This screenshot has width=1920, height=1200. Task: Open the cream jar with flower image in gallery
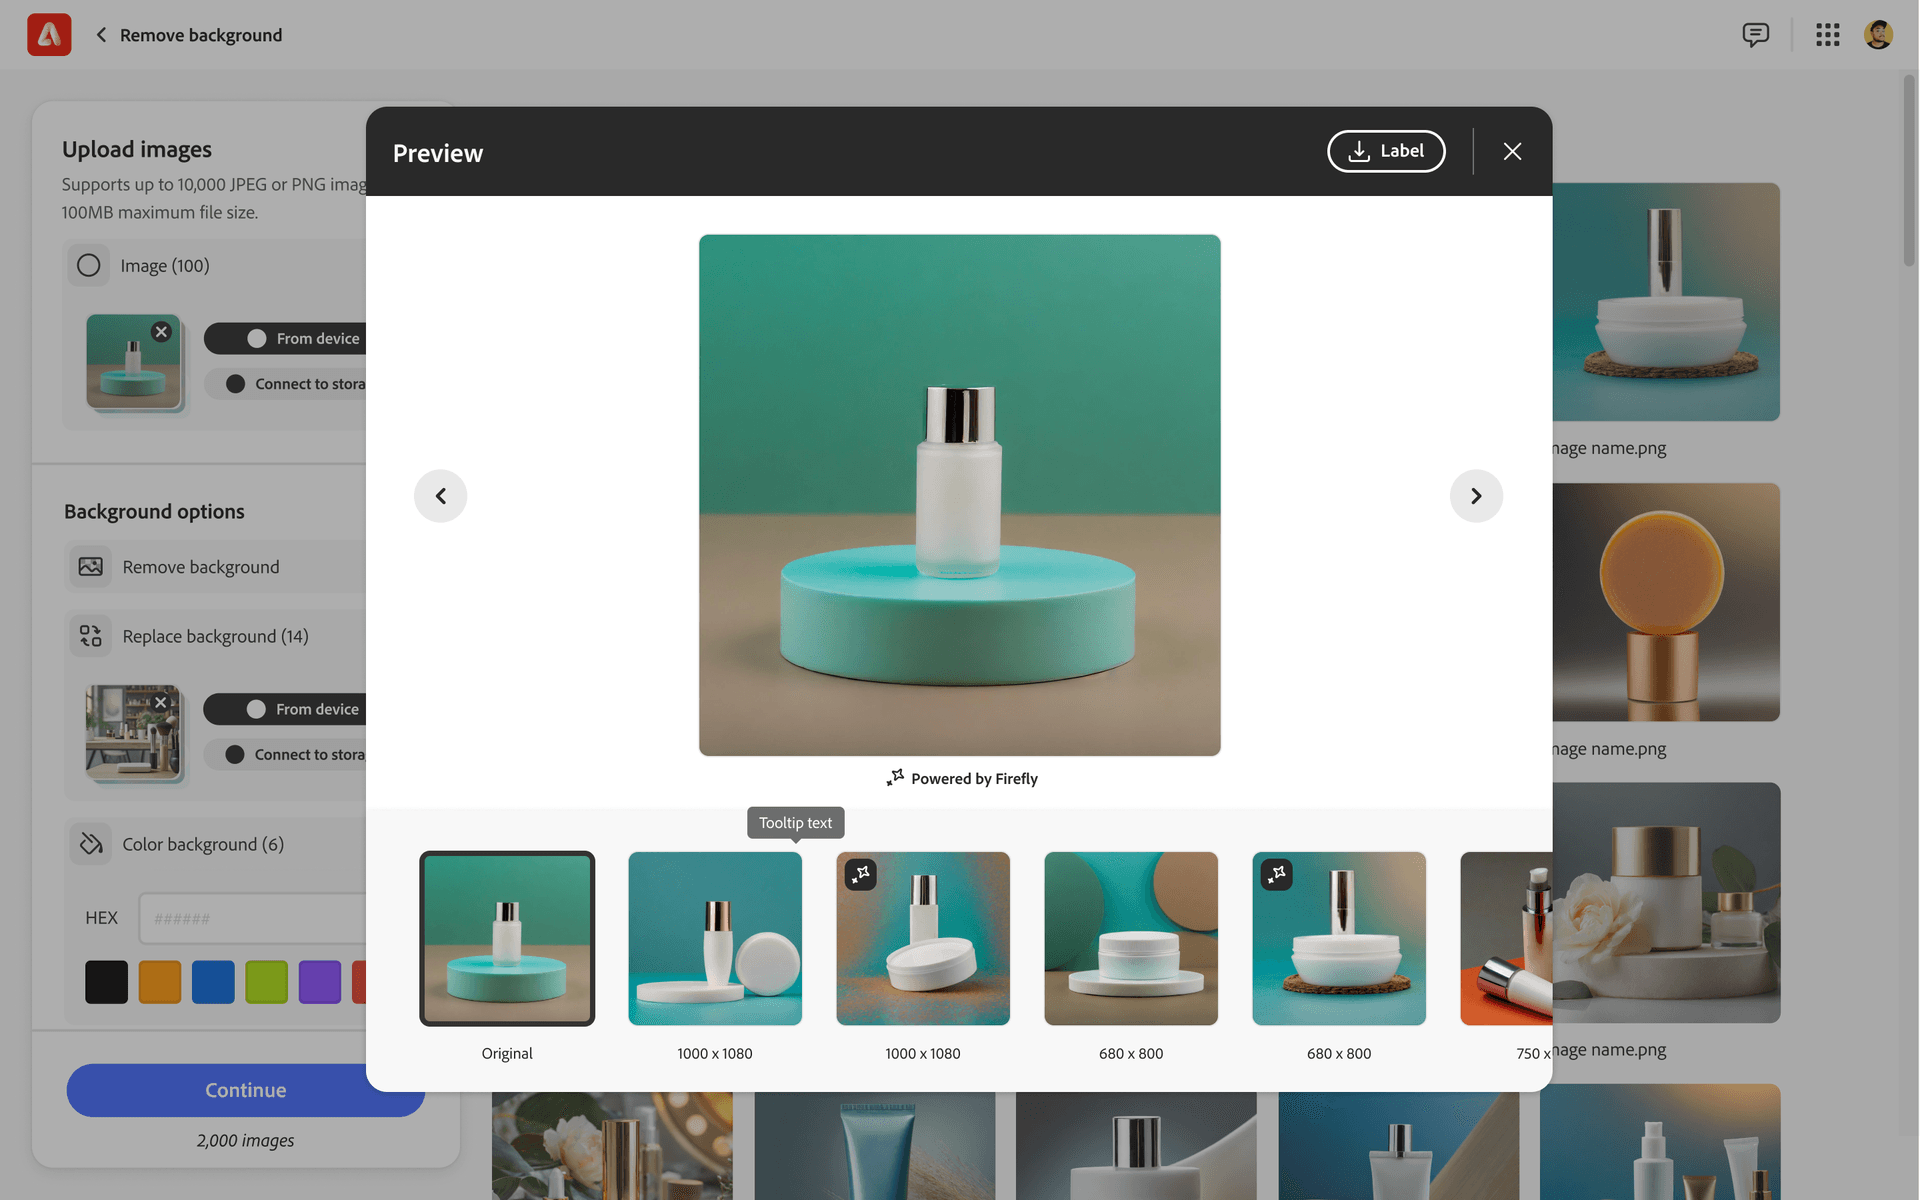(x=1666, y=902)
